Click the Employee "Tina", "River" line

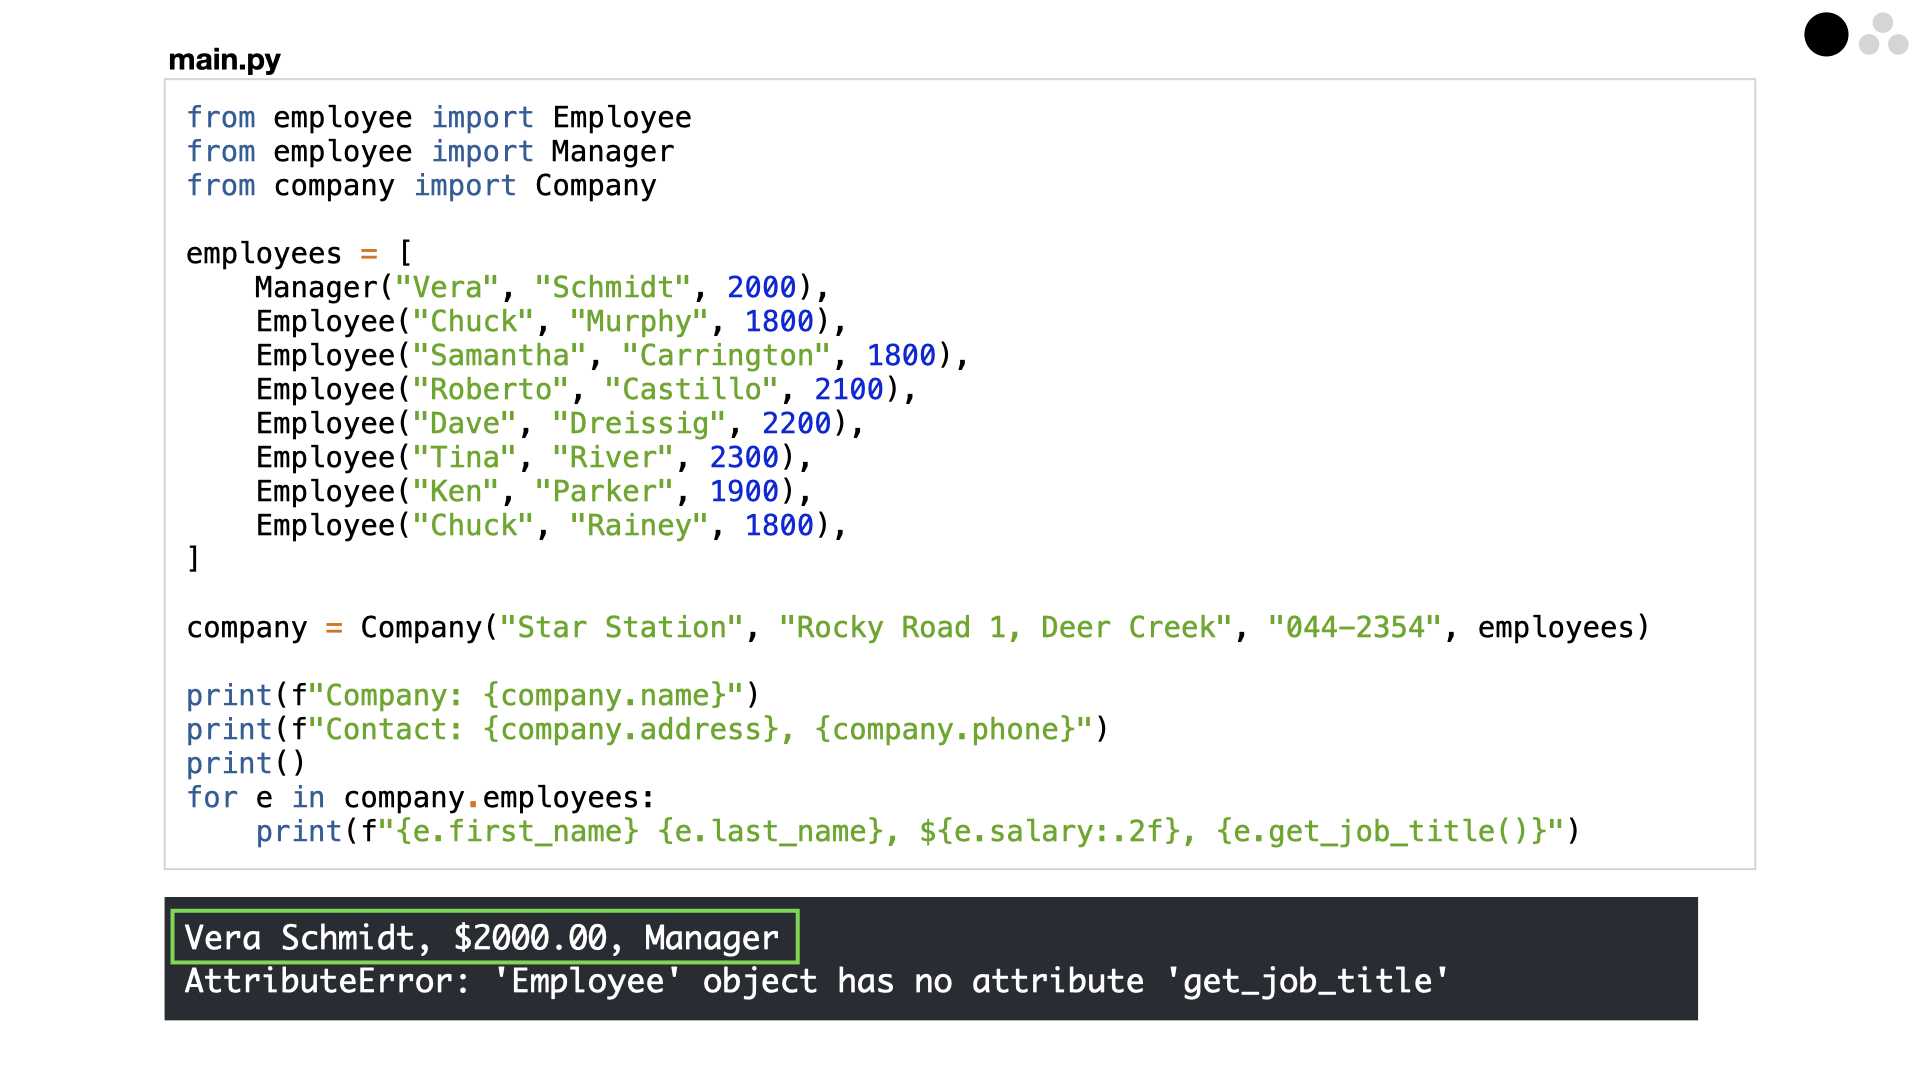point(534,458)
